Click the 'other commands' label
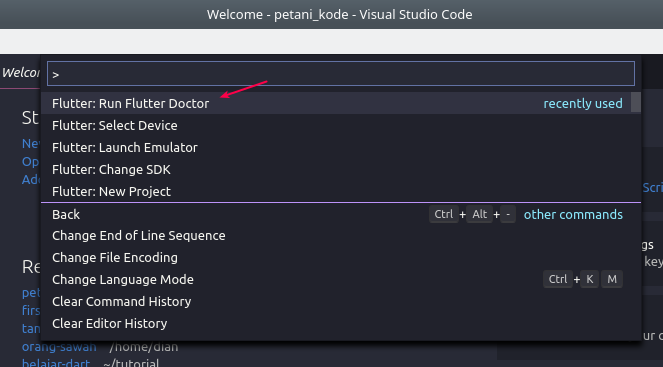 573,214
